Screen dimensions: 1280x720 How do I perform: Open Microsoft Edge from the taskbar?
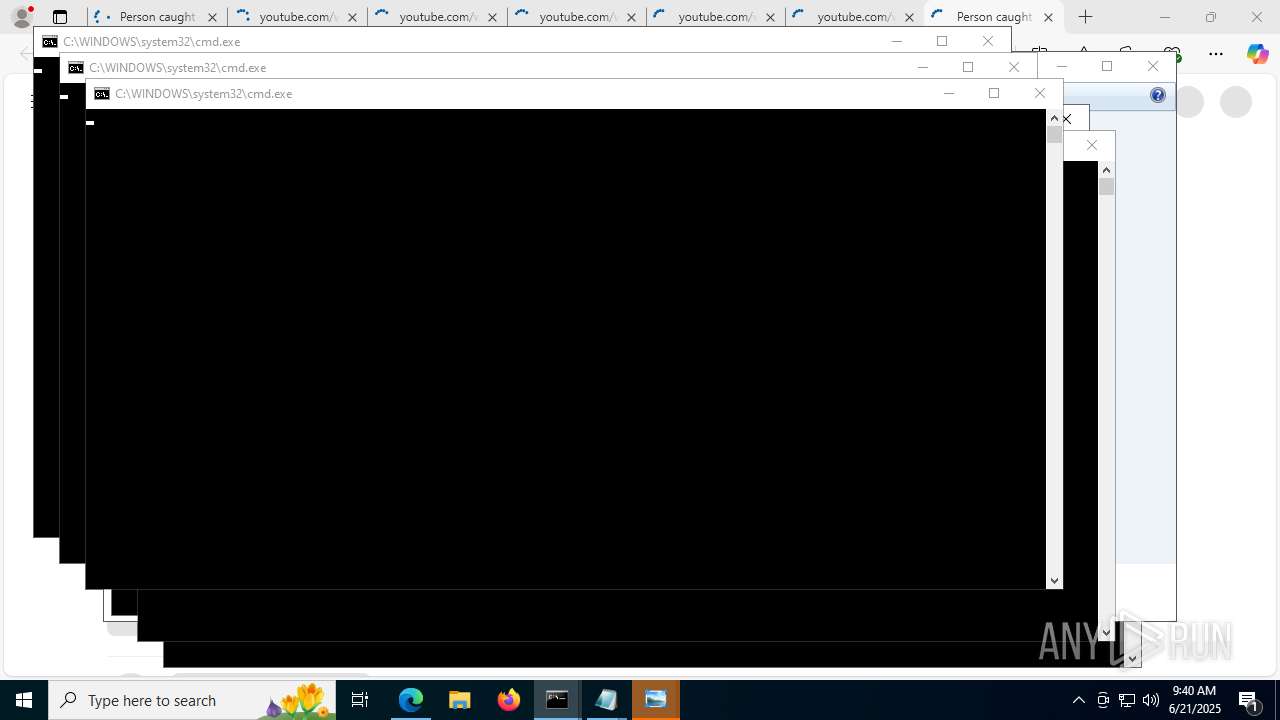411,700
